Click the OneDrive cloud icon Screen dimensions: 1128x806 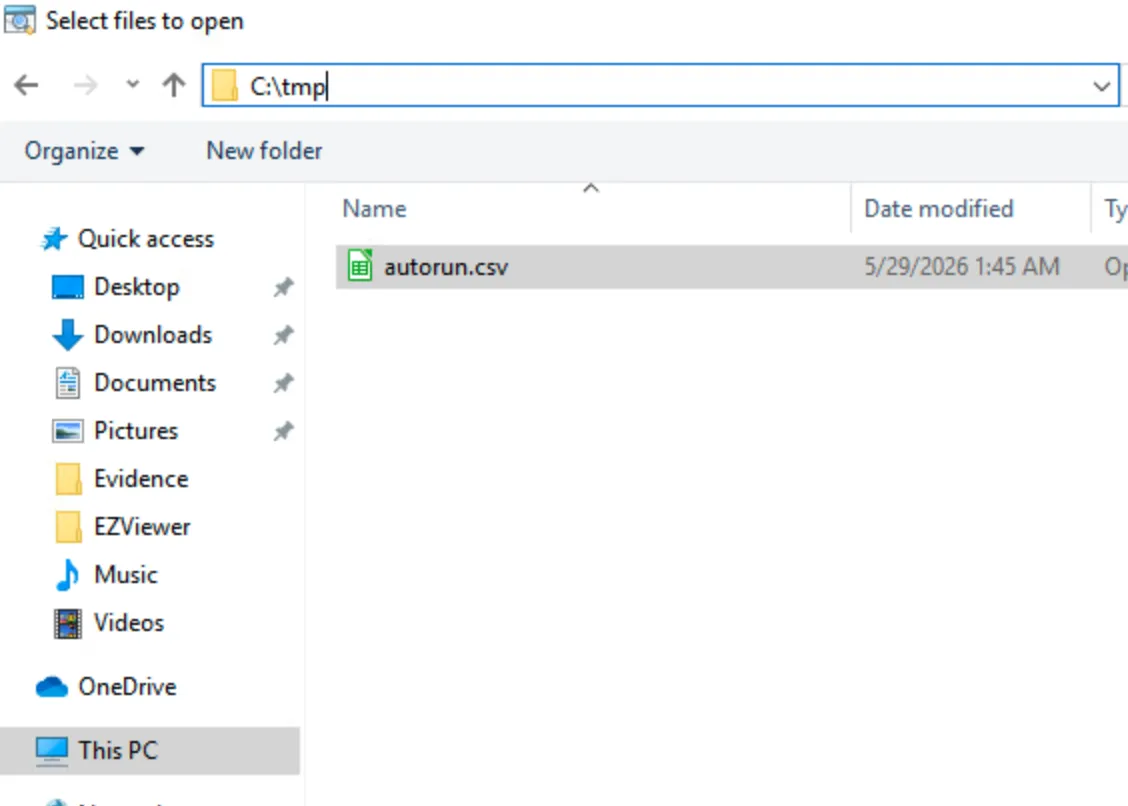pos(52,687)
